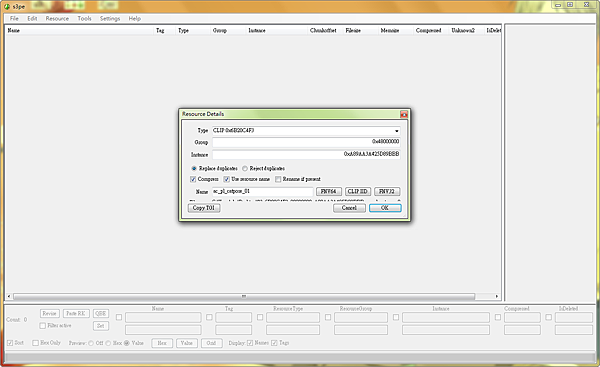Enable the checkbox before the Instance filter

(x=396, y=317)
